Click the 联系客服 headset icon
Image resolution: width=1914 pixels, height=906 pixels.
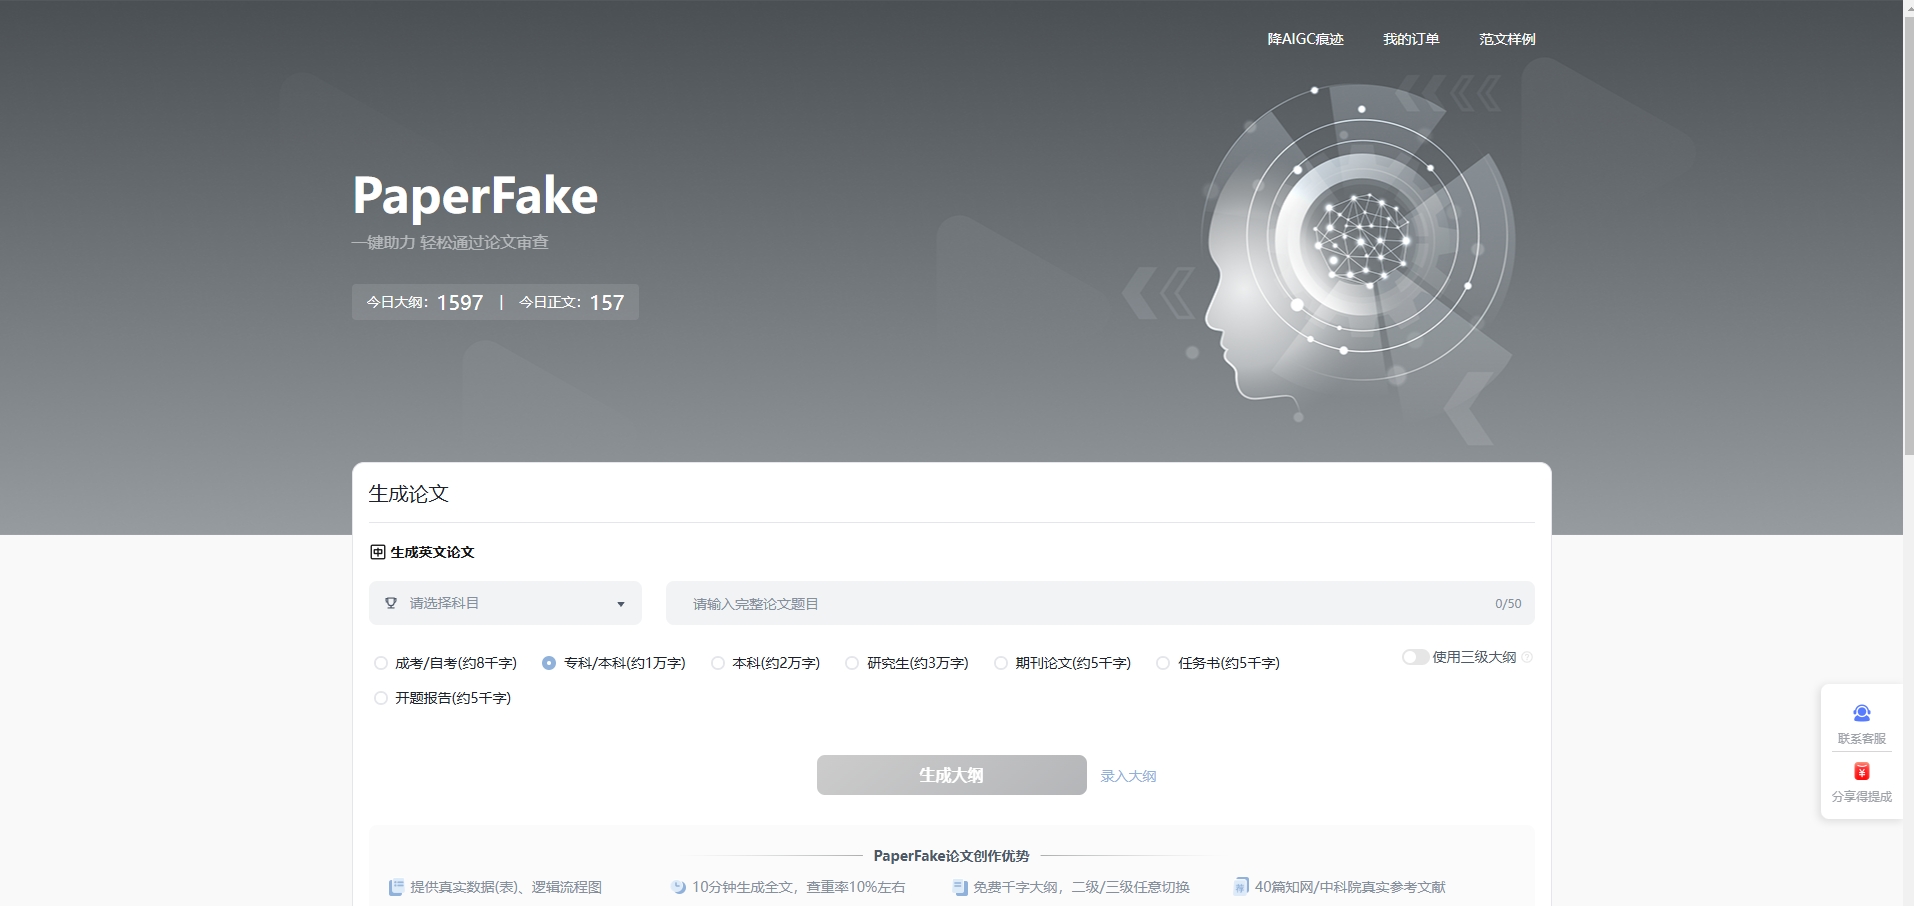pyautogui.click(x=1862, y=713)
